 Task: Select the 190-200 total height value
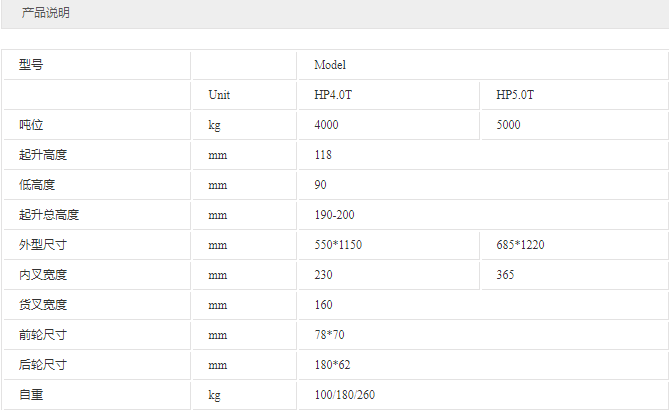click(x=334, y=215)
